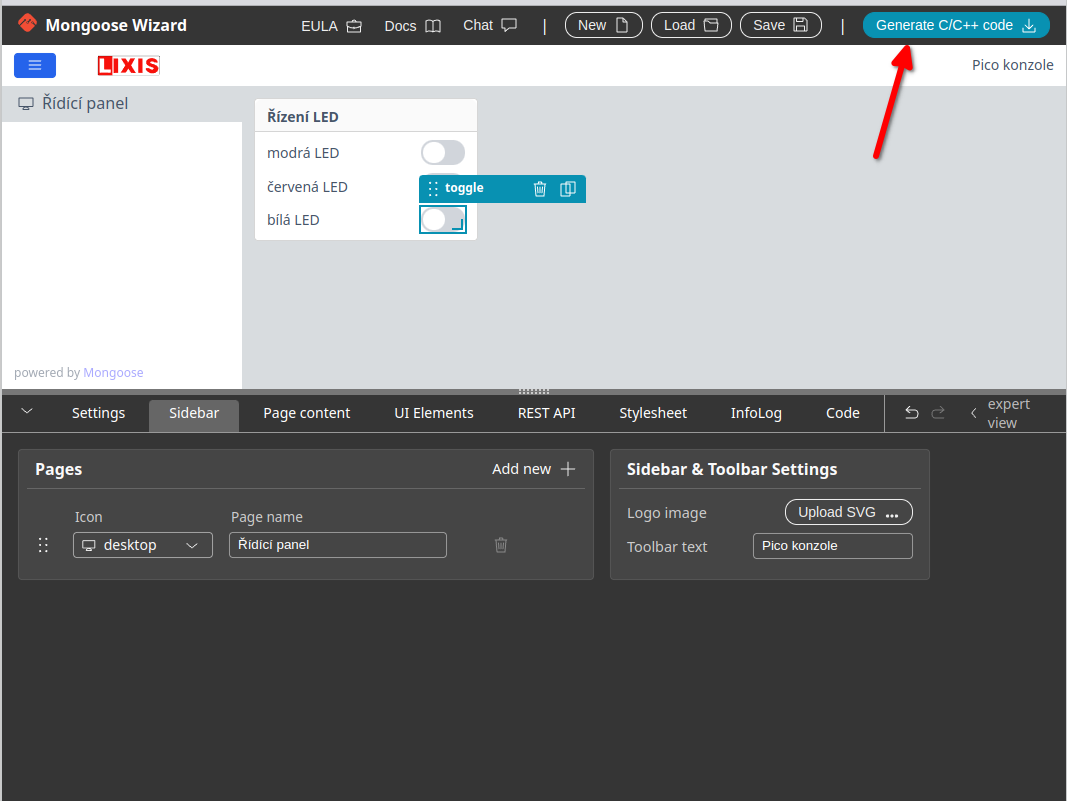Click the Mongoose Wizard logo icon
Image resolution: width=1067 pixels, height=801 pixels.
27,24
